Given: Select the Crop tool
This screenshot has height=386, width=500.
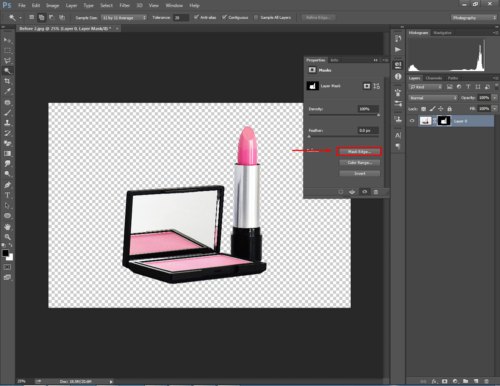Looking at the screenshot, I should [7, 81].
